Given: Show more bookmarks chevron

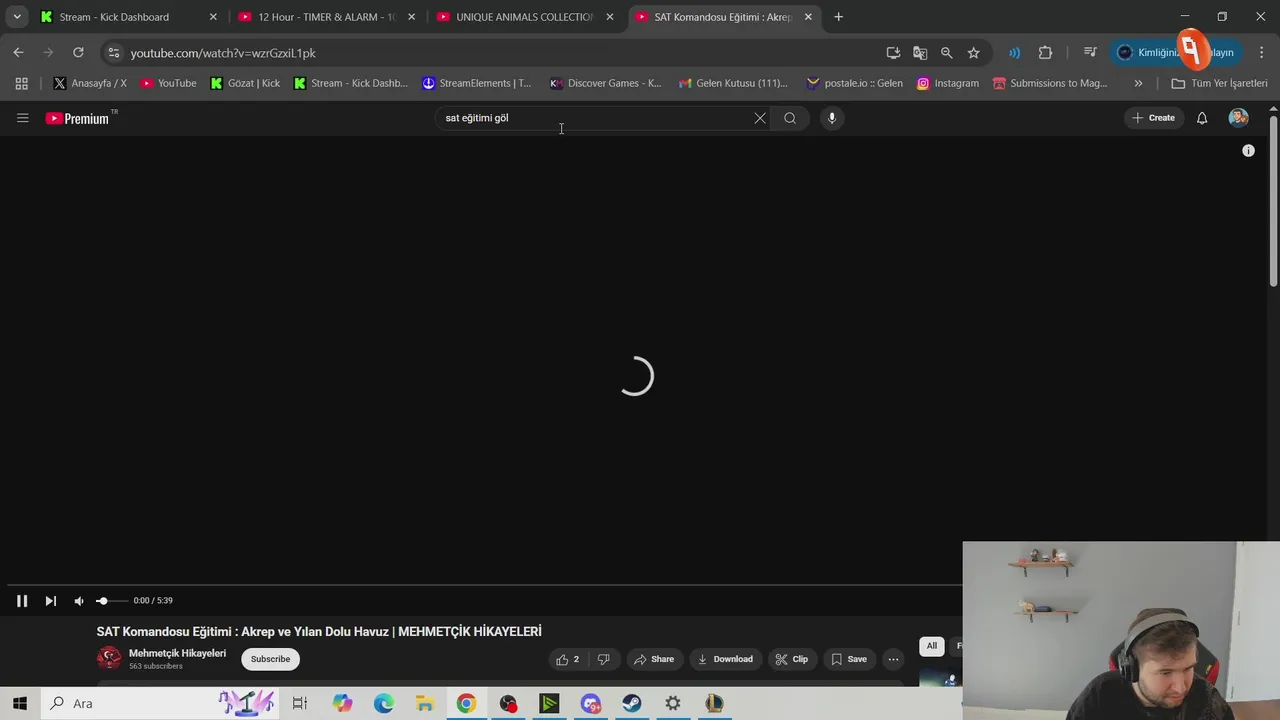Looking at the screenshot, I should pos(1138,84).
